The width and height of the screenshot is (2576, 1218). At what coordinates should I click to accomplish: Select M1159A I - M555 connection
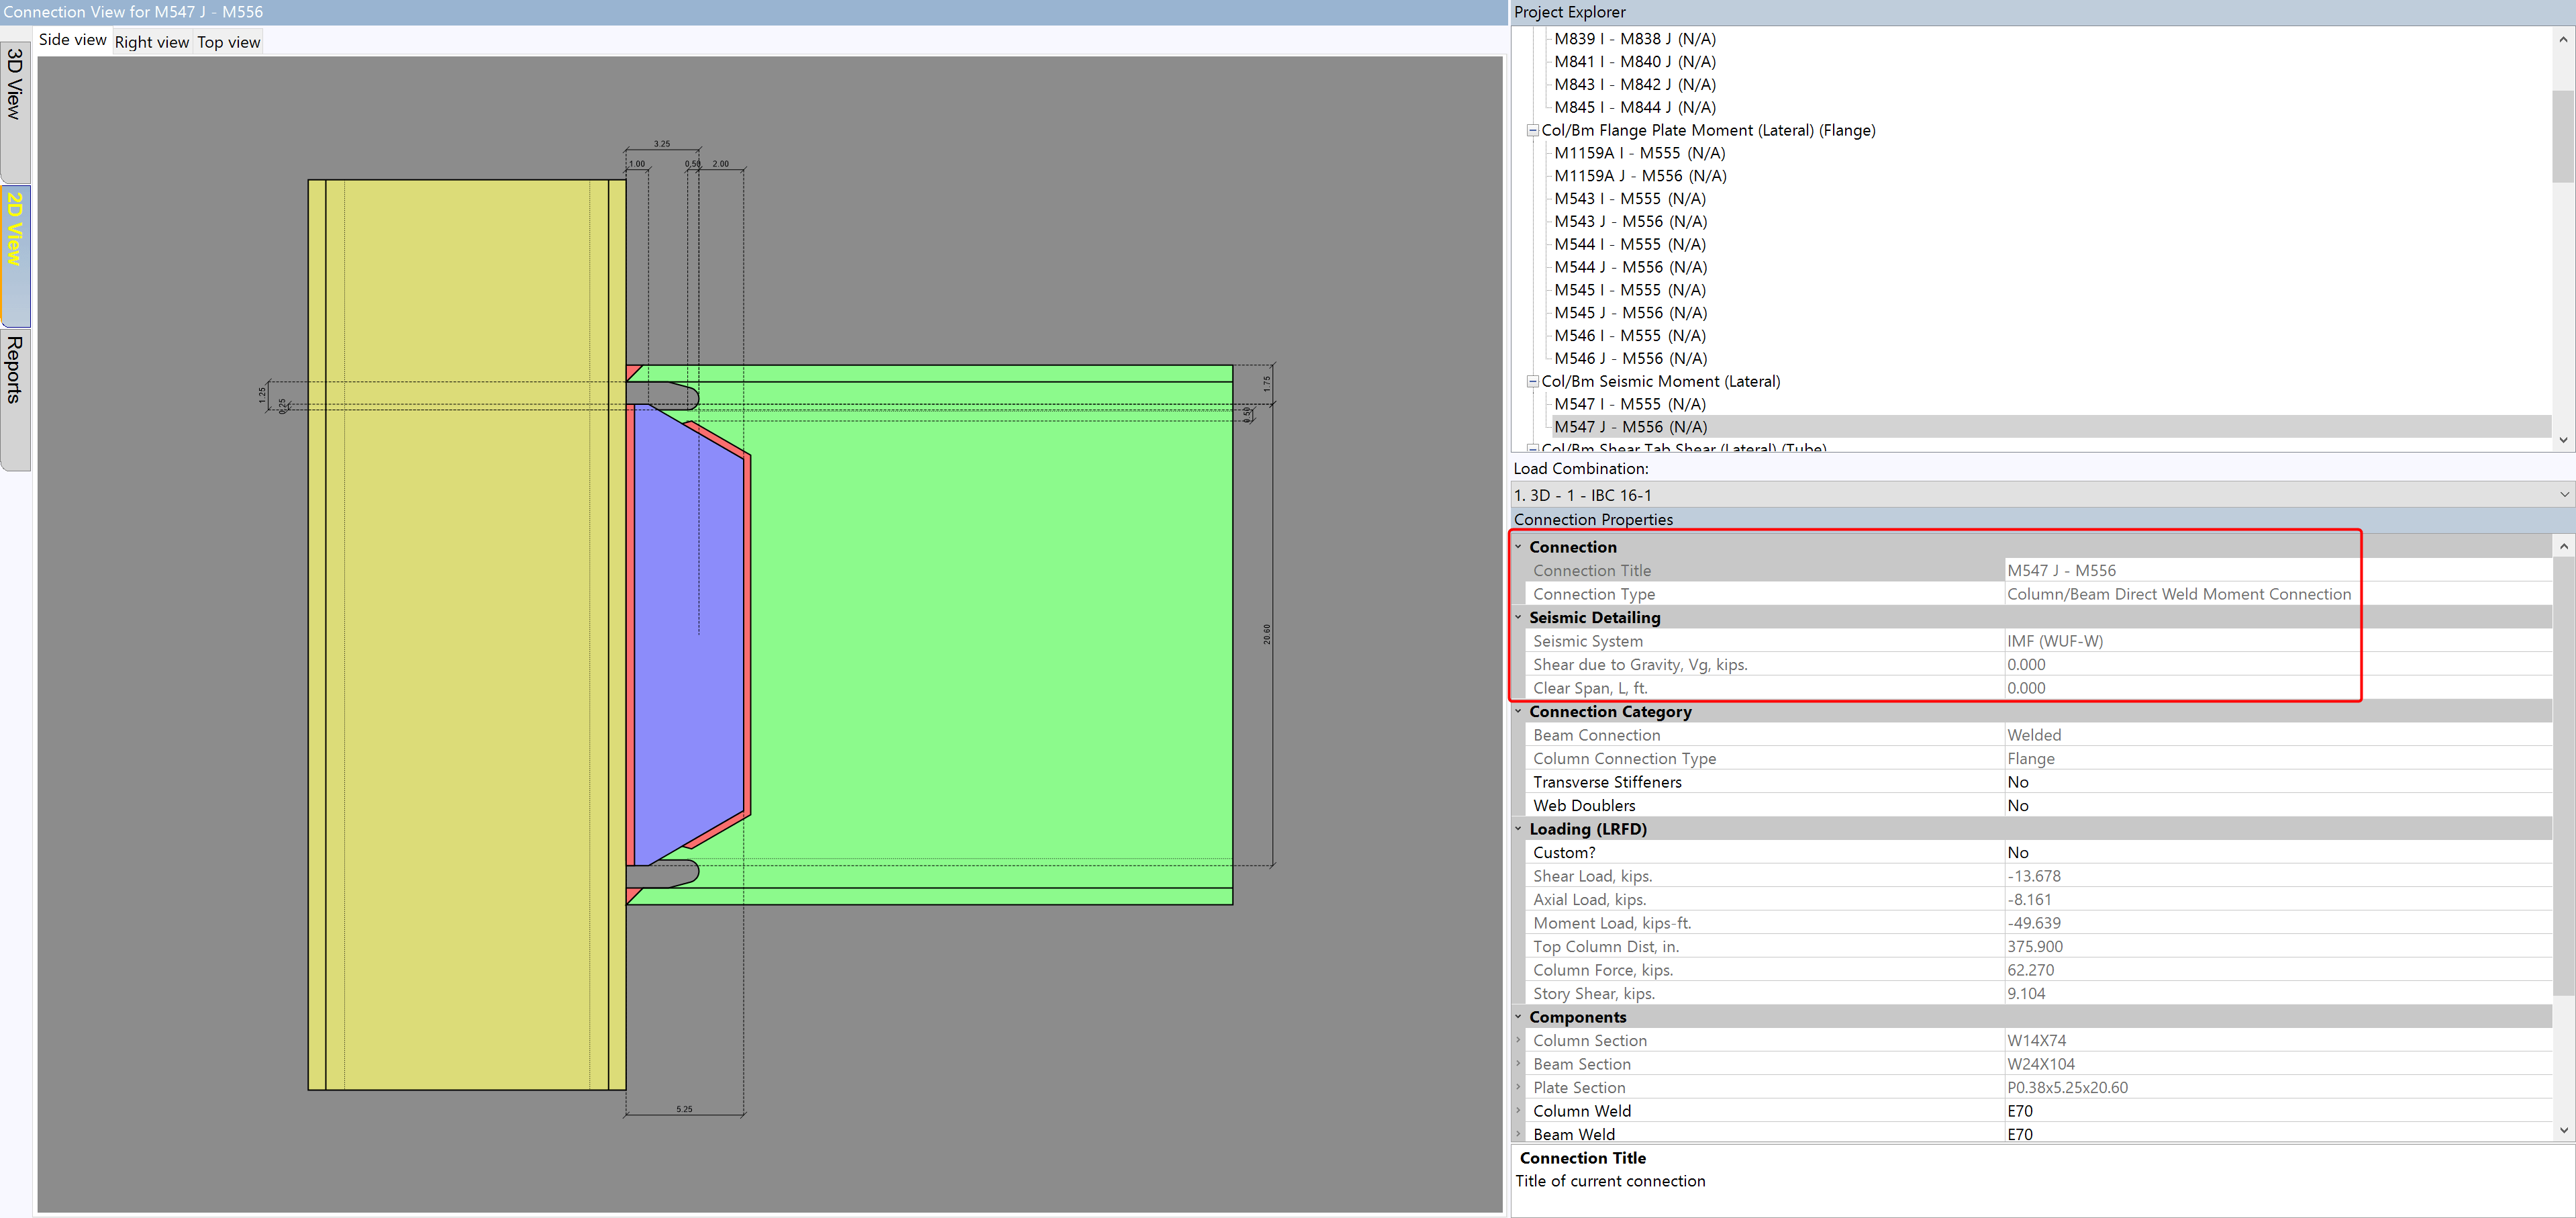1639,153
